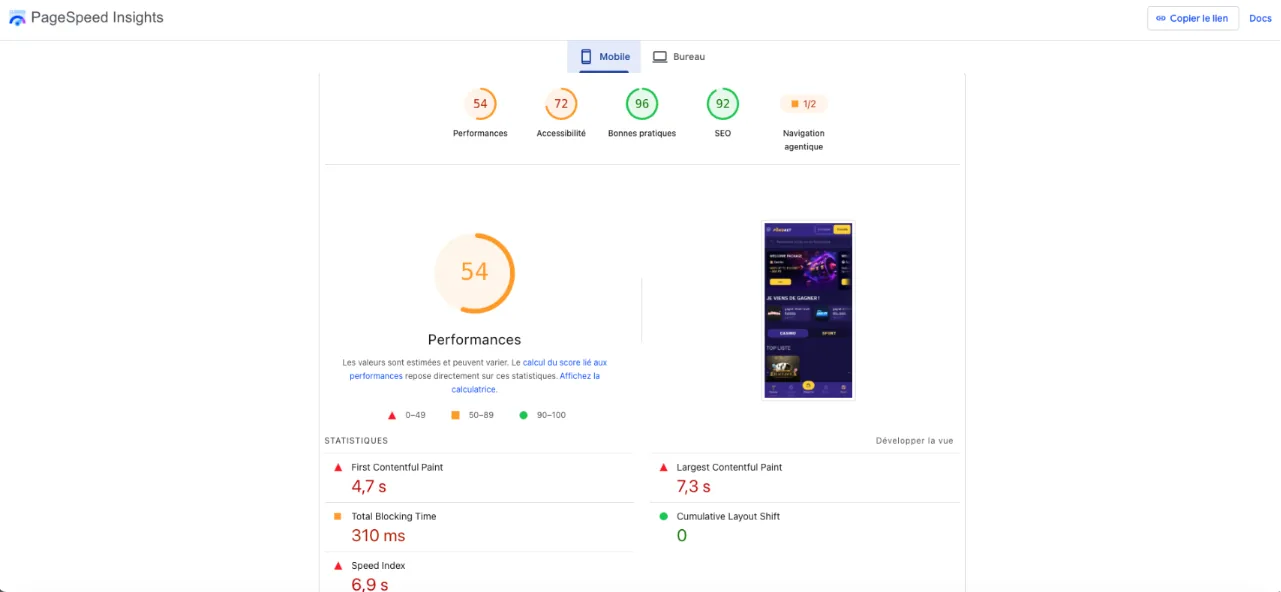
Task: Click the Largest Contentful Paint red triangle icon
Action: (663, 467)
